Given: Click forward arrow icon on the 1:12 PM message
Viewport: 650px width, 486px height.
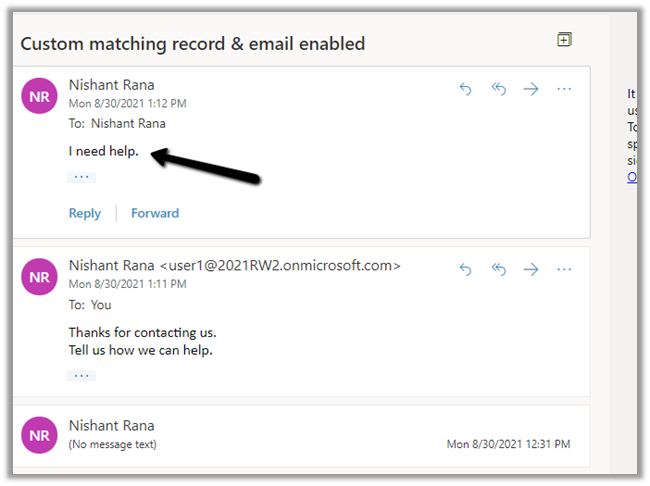Looking at the screenshot, I should [531, 89].
